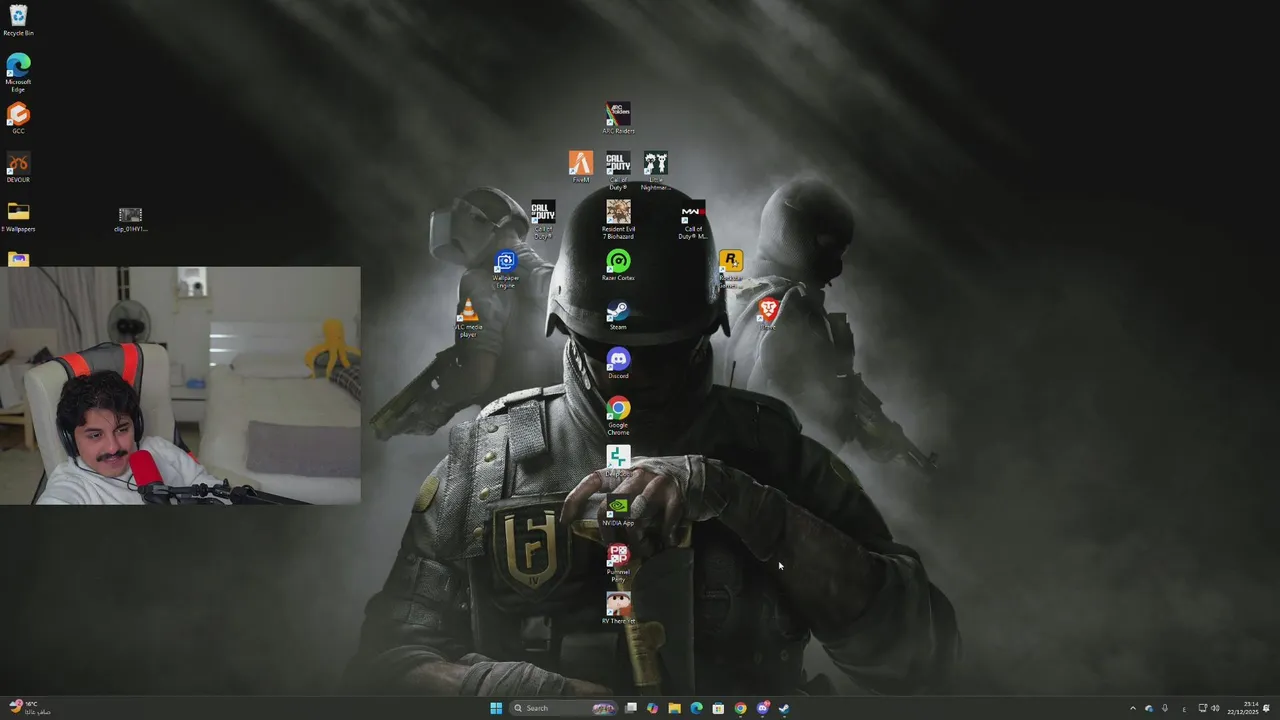Open the notifications bell in the taskbar
This screenshot has height=720, width=1280.
pos(1267,708)
